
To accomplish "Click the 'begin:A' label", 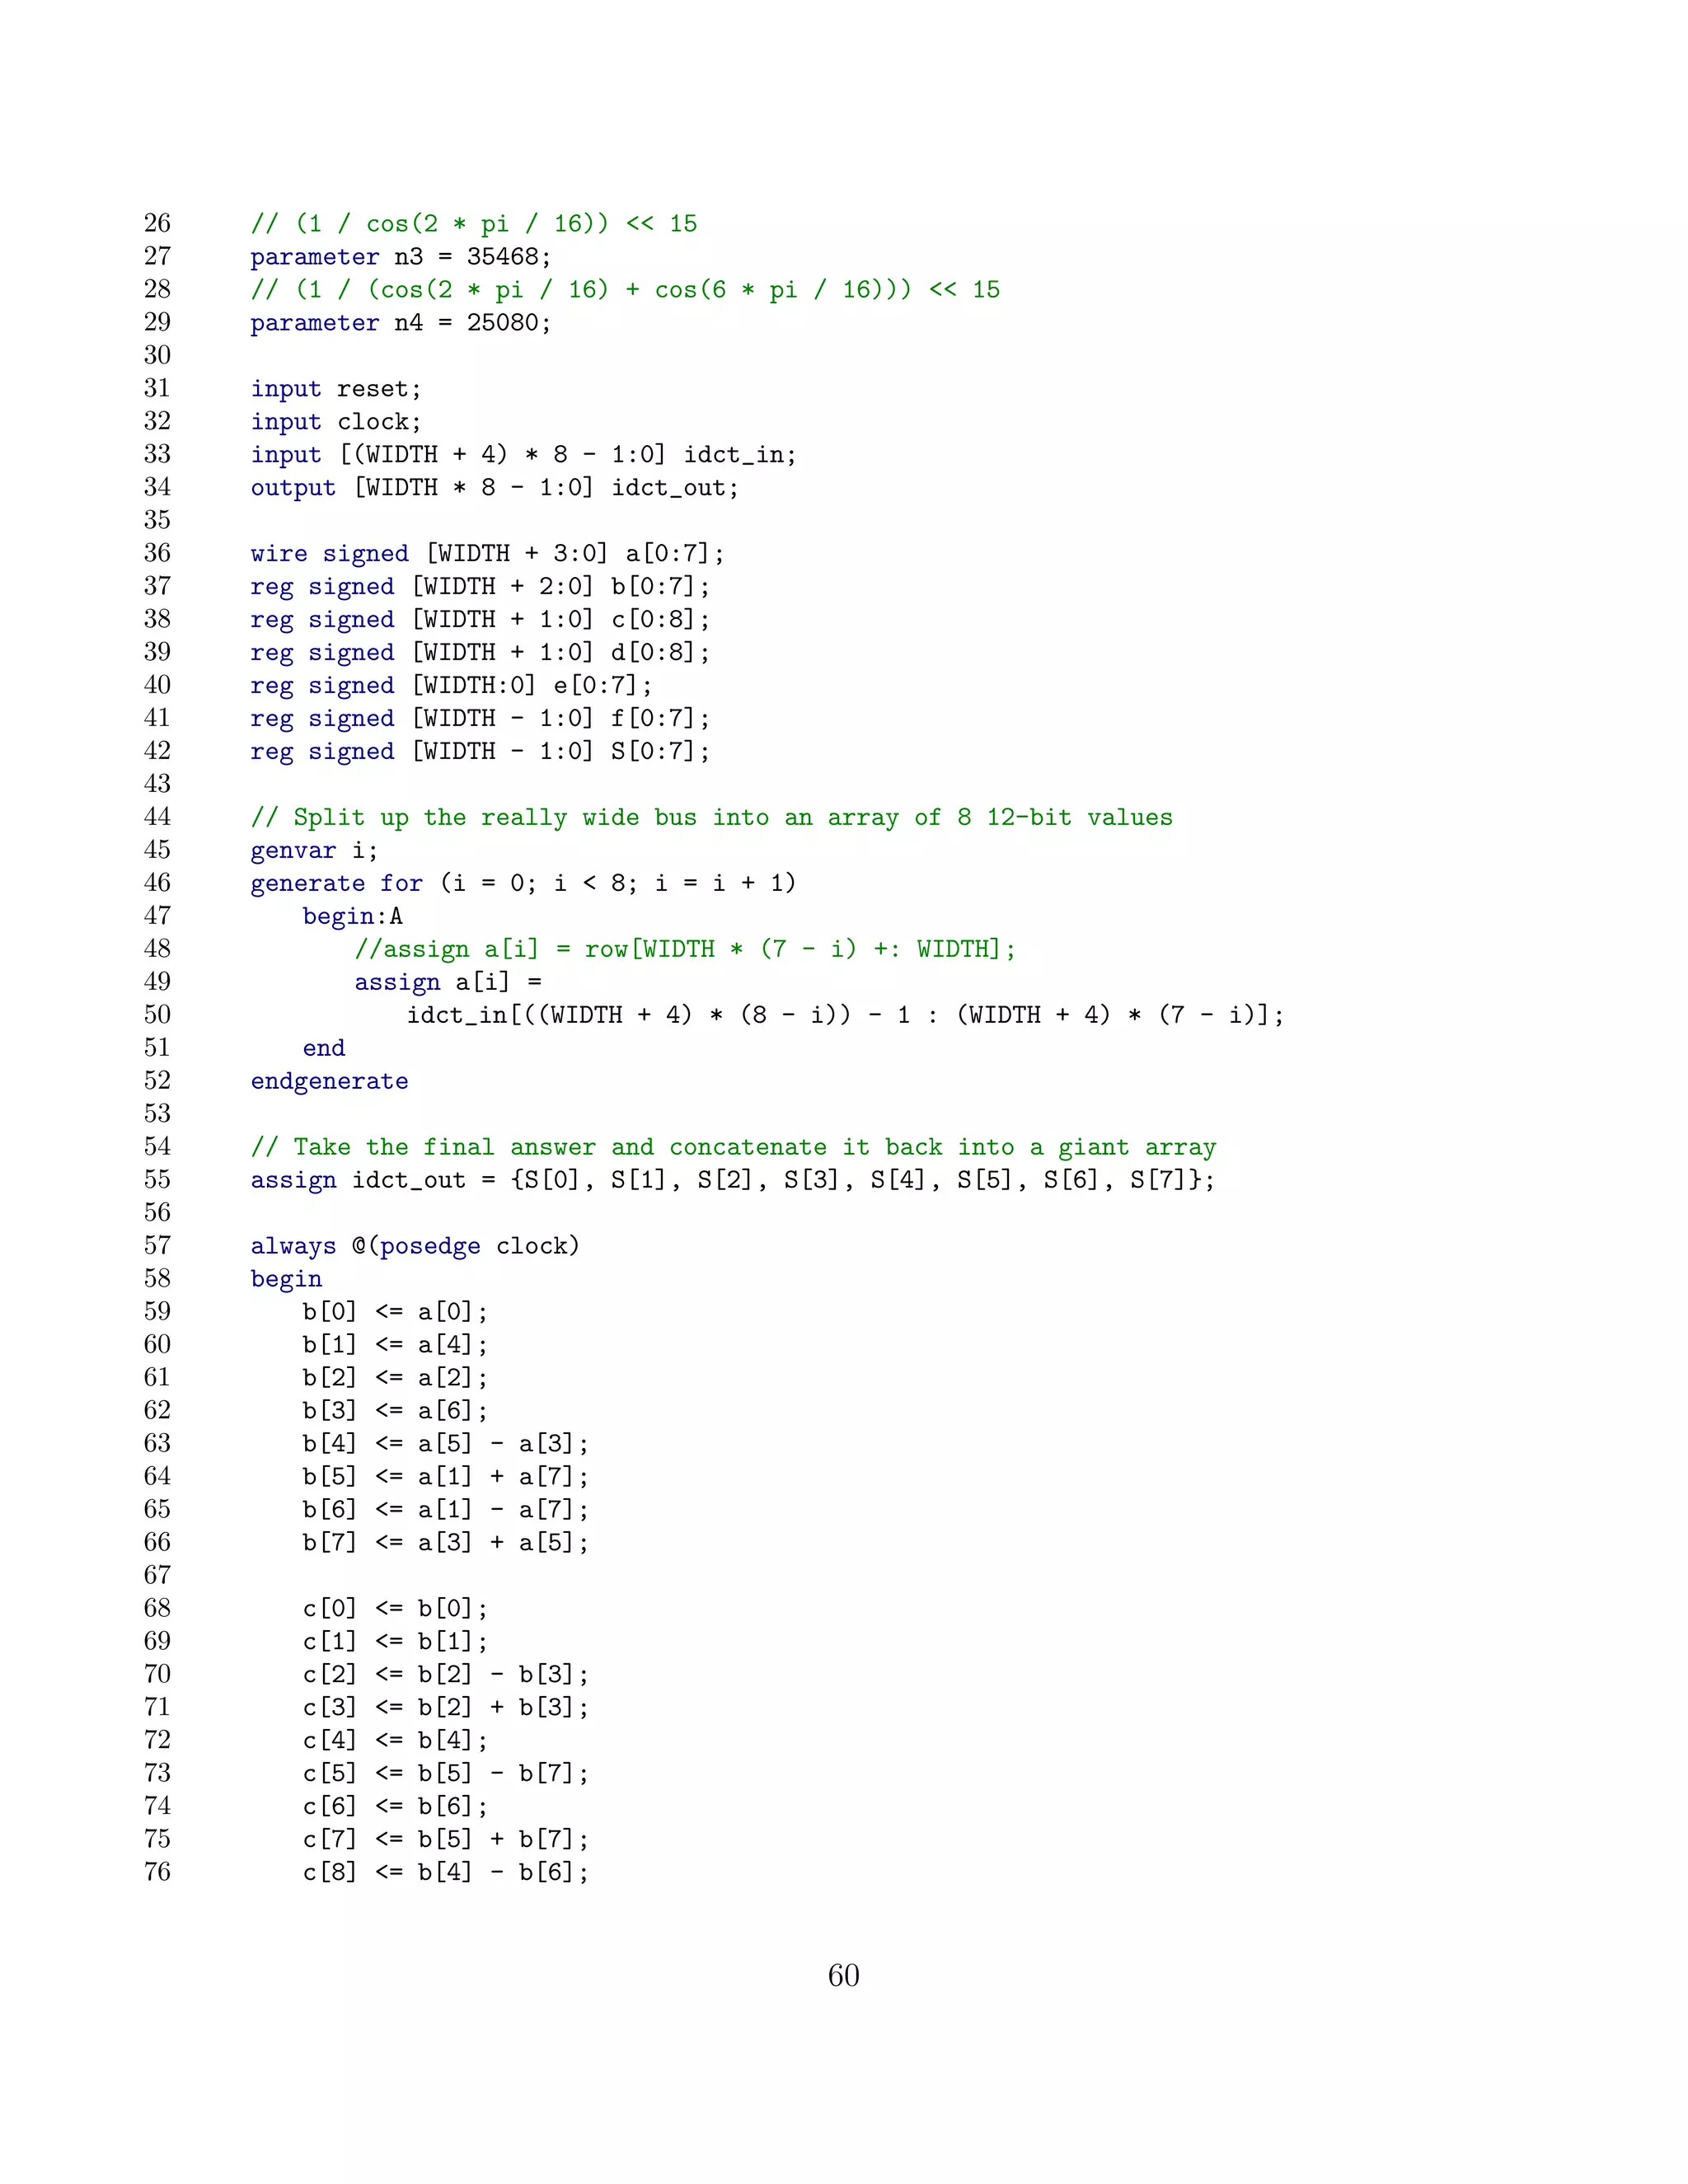I will (353, 916).
